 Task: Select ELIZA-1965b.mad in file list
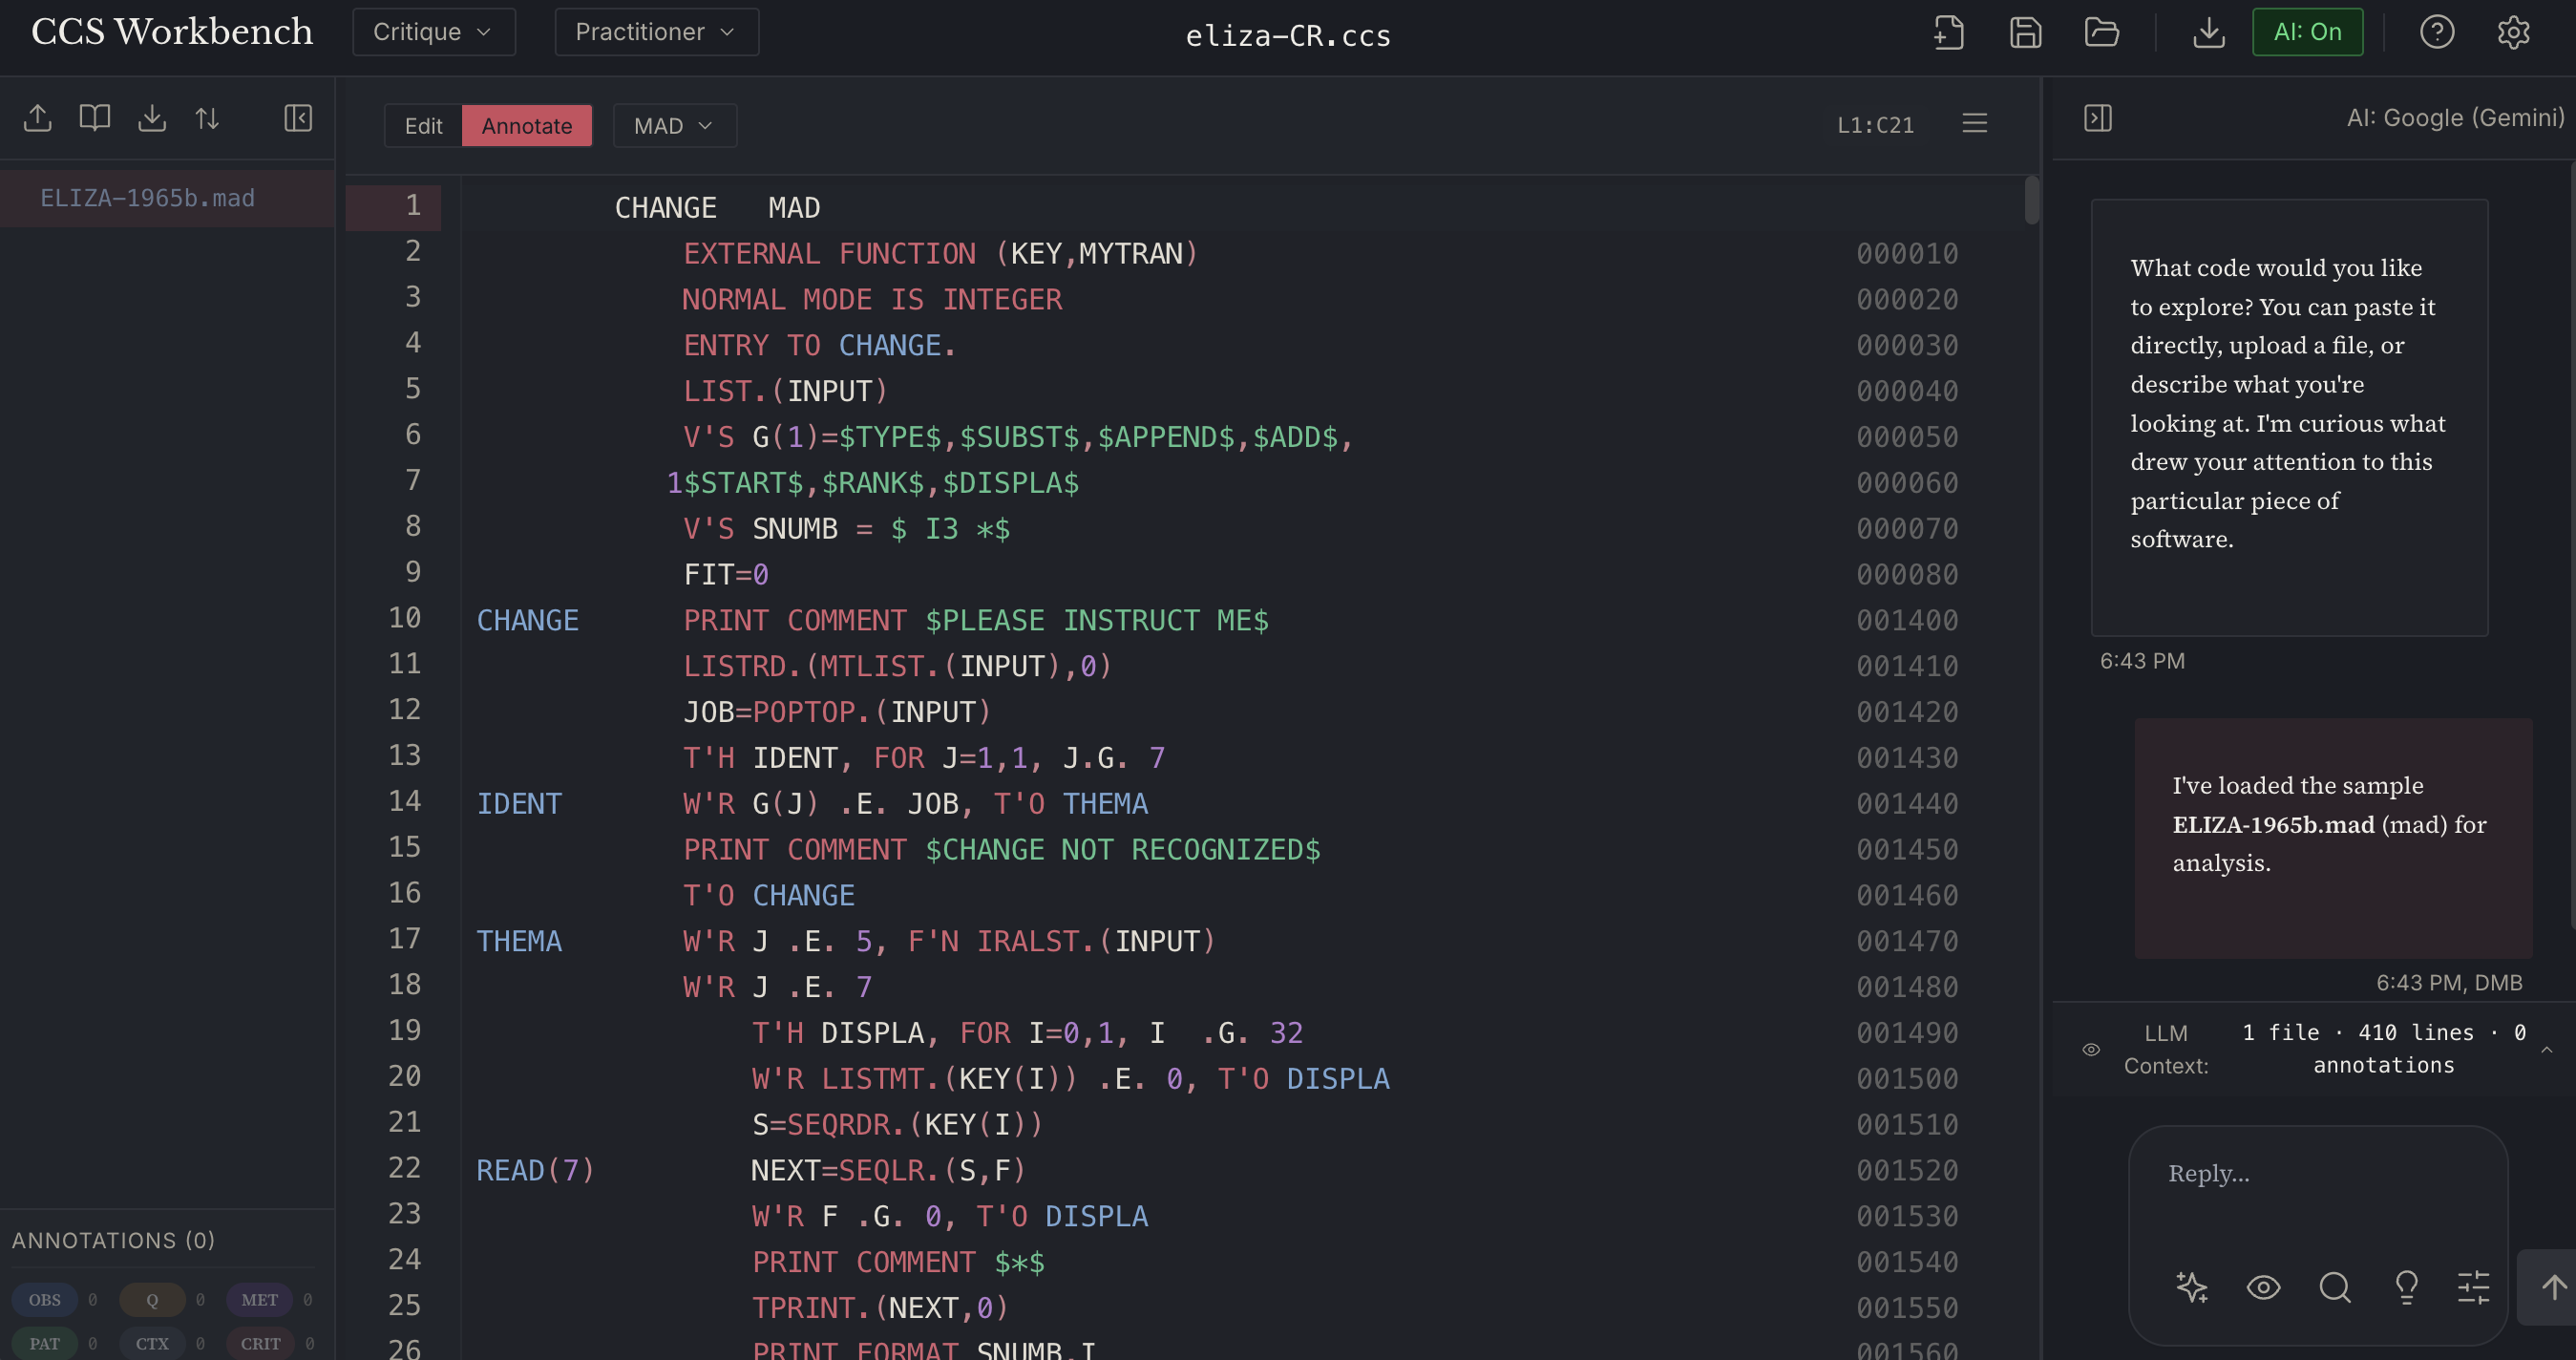[147, 198]
